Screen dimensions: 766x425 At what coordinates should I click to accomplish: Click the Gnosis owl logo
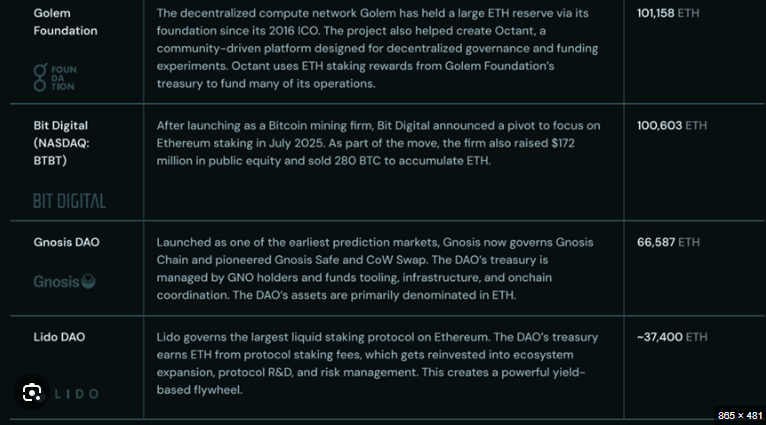[88, 281]
